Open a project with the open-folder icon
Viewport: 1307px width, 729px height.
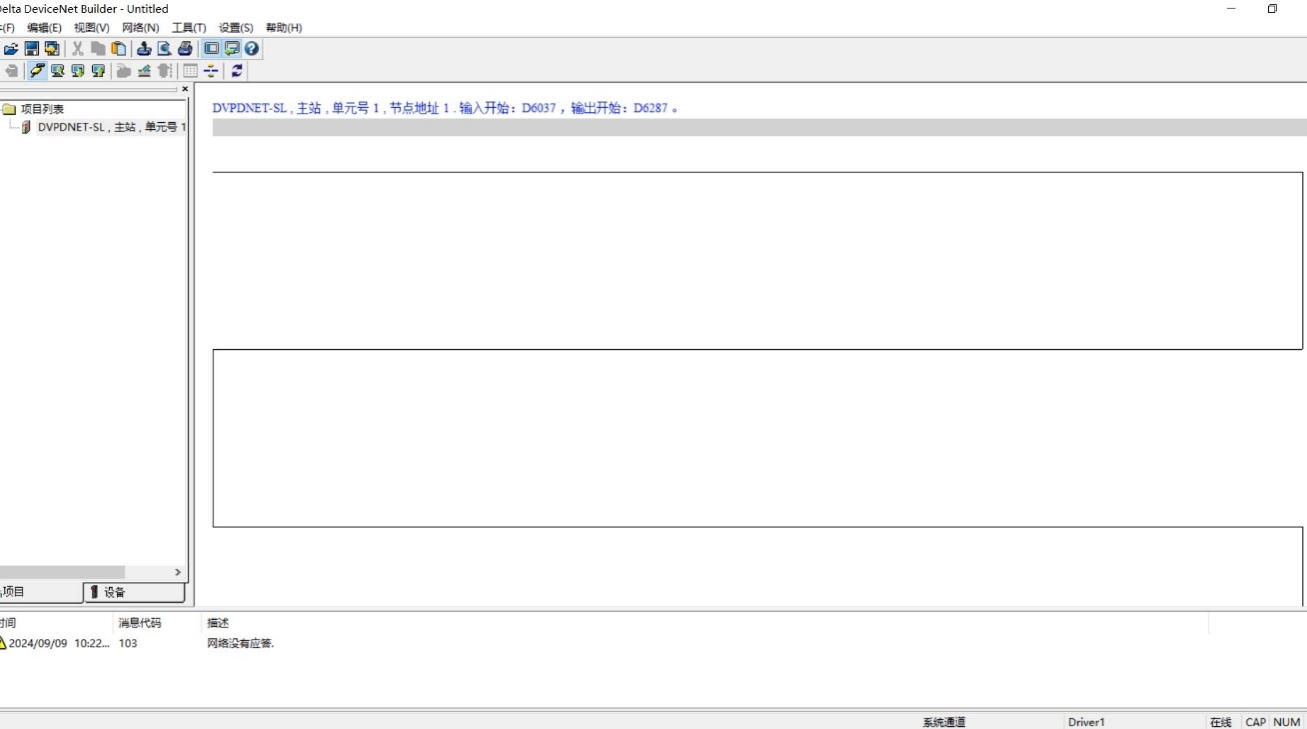click(x=11, y=48)
